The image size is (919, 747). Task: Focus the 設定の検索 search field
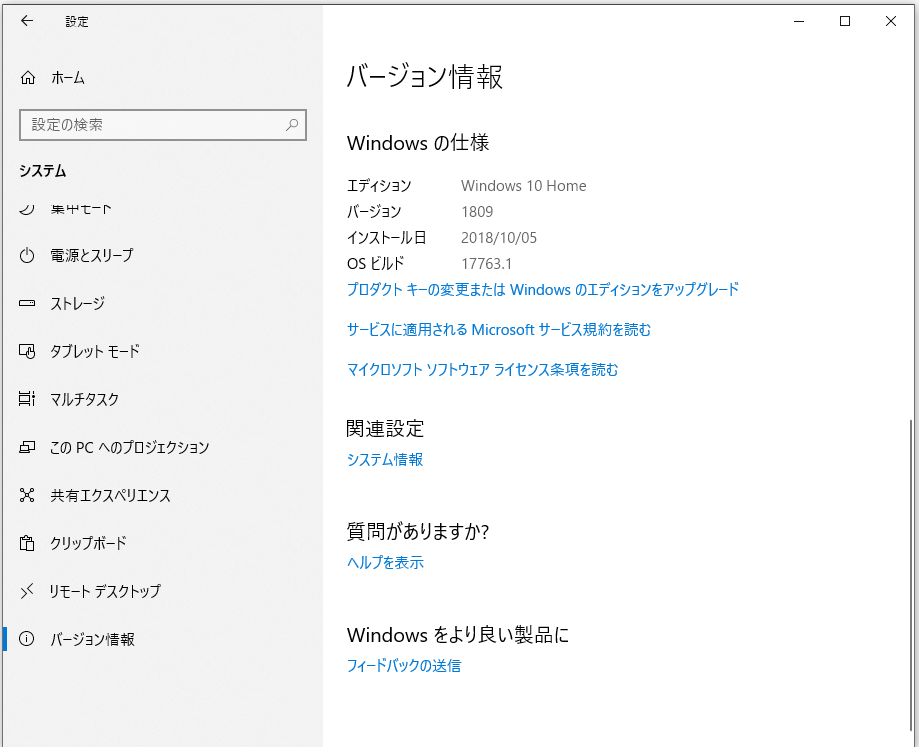pos(150,125)
